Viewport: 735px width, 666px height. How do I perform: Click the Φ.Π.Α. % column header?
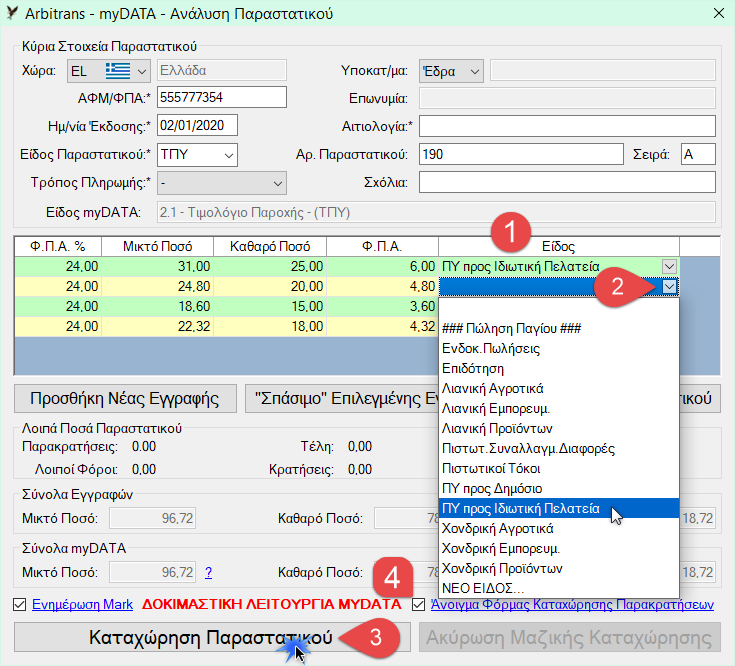click(58, 247)
